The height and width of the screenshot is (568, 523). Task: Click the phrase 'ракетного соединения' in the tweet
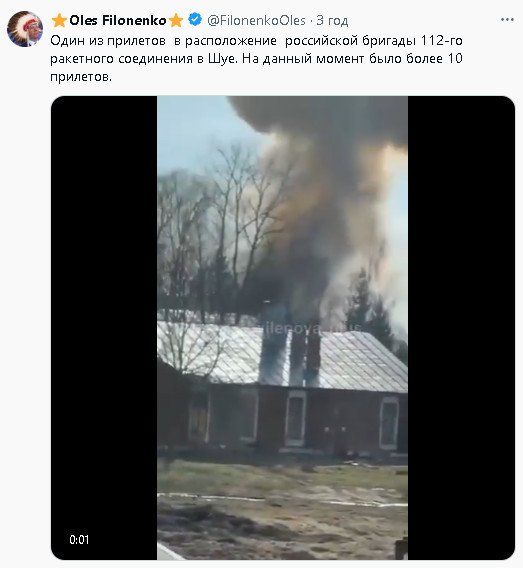[x=121, y=59]
